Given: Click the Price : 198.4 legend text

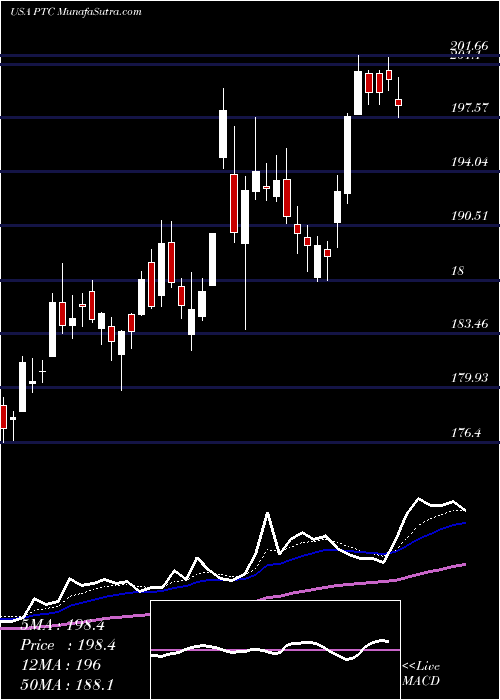Looking at the screenshot, I should tap(68, 645).
